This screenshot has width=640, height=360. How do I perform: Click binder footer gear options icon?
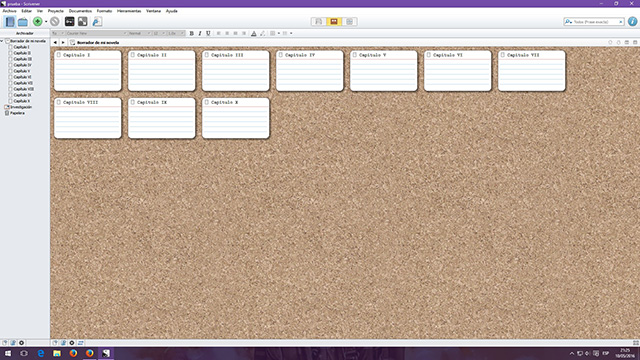22,343
